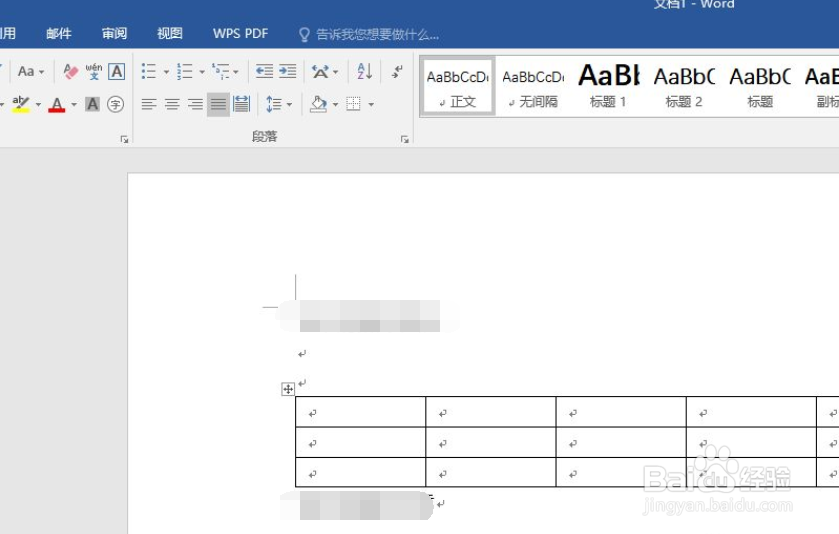The width and height of the screenshot is (839, 534).
Task: Apply 标题 1 Heading 1 style
Action: [x=608, y=86]
